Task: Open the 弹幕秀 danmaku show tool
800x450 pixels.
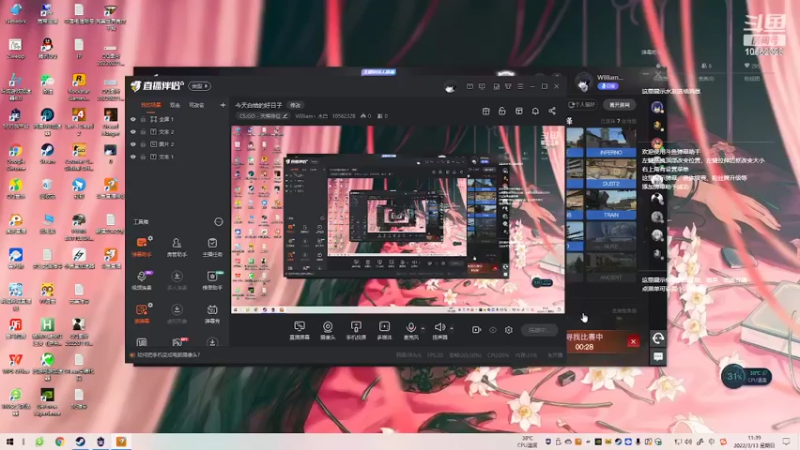Action: (212, 314)
